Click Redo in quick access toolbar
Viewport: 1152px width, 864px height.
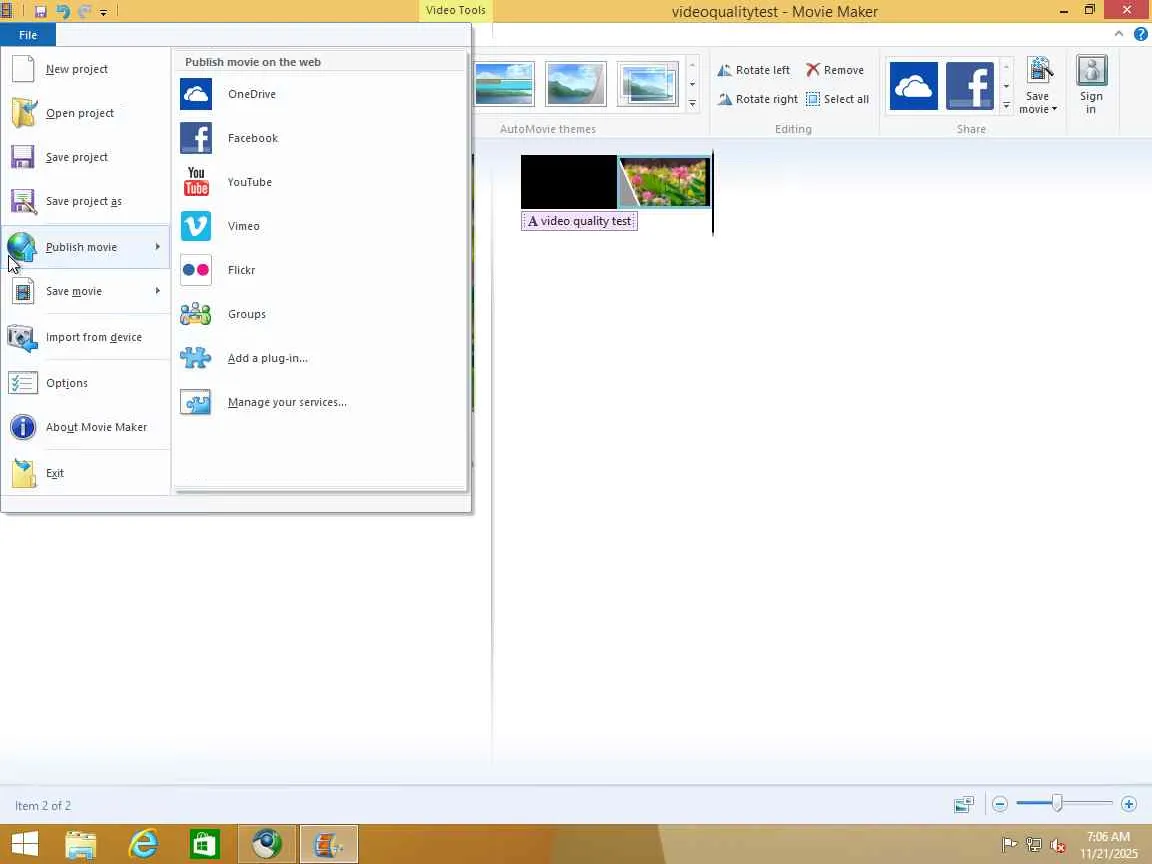coord(84,11)
